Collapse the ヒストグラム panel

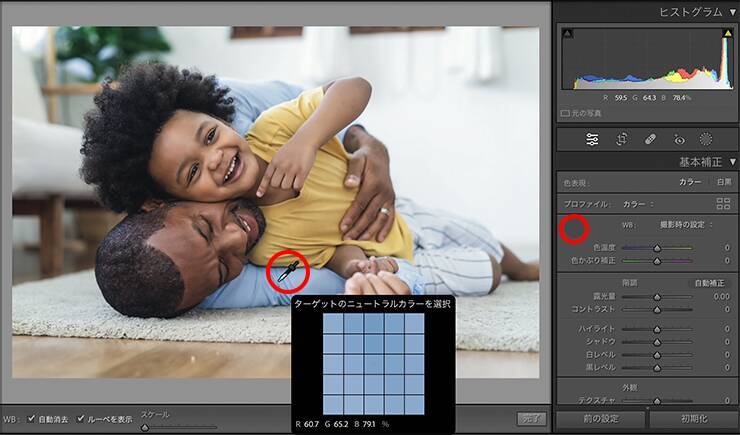[x=732, y=12]
